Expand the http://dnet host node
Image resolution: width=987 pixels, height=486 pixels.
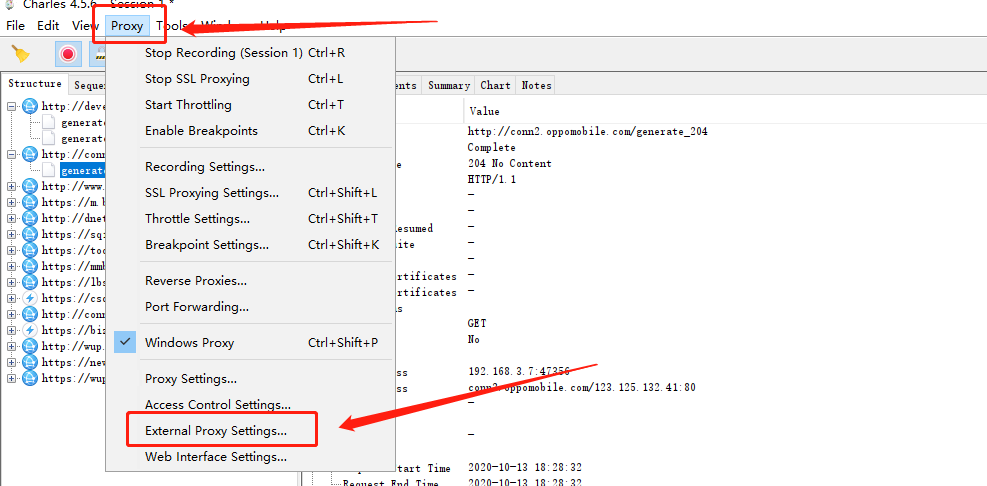click(11, 218)
